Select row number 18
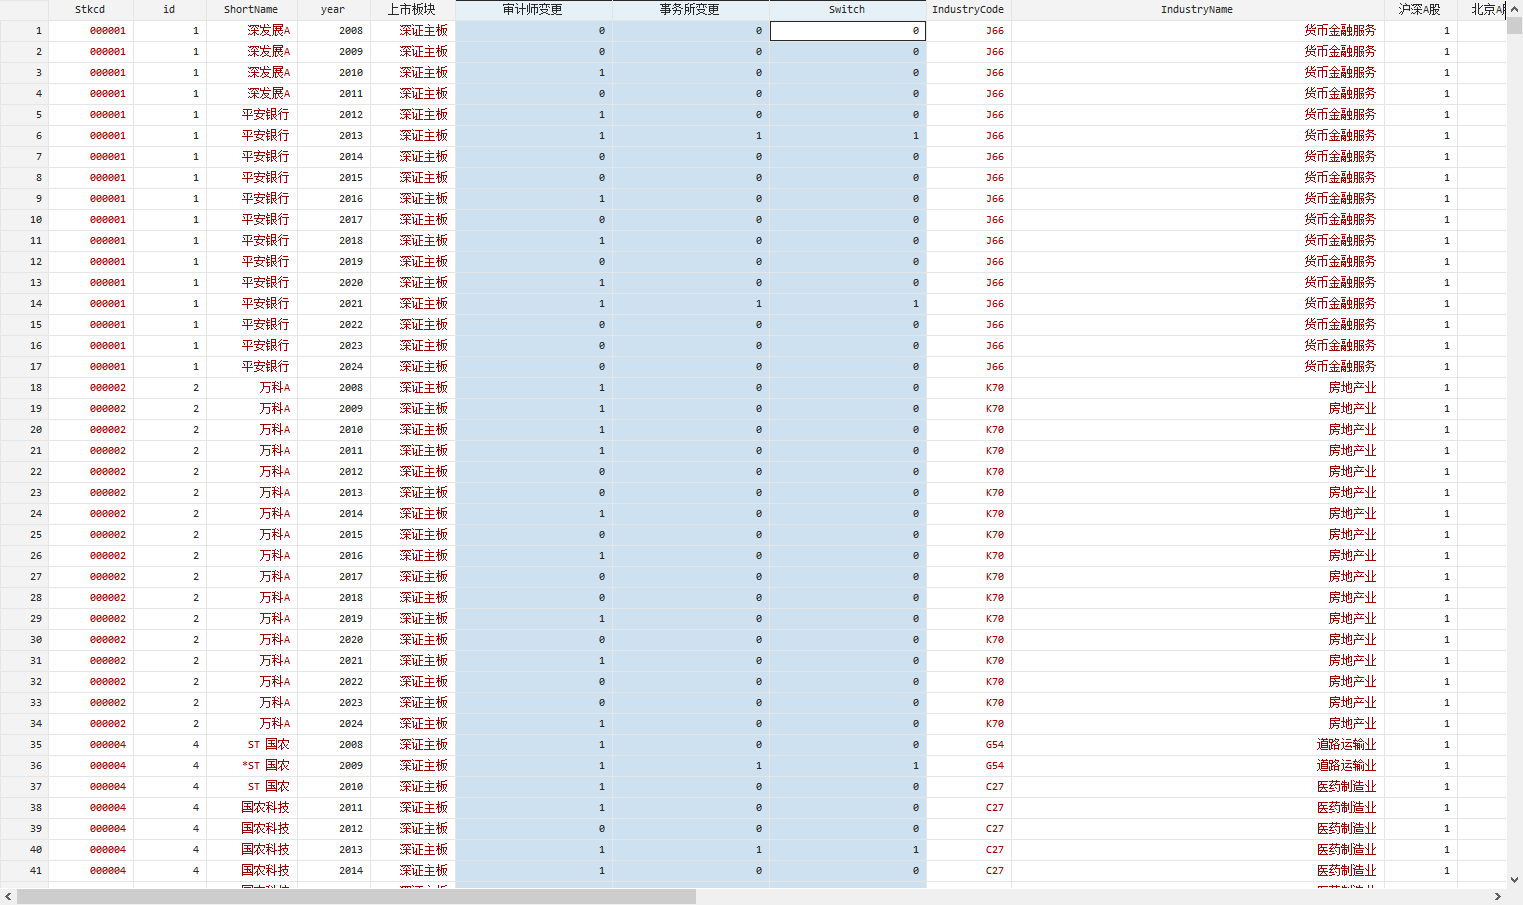This screenshot has width=1523, height=905. point(24,388)
